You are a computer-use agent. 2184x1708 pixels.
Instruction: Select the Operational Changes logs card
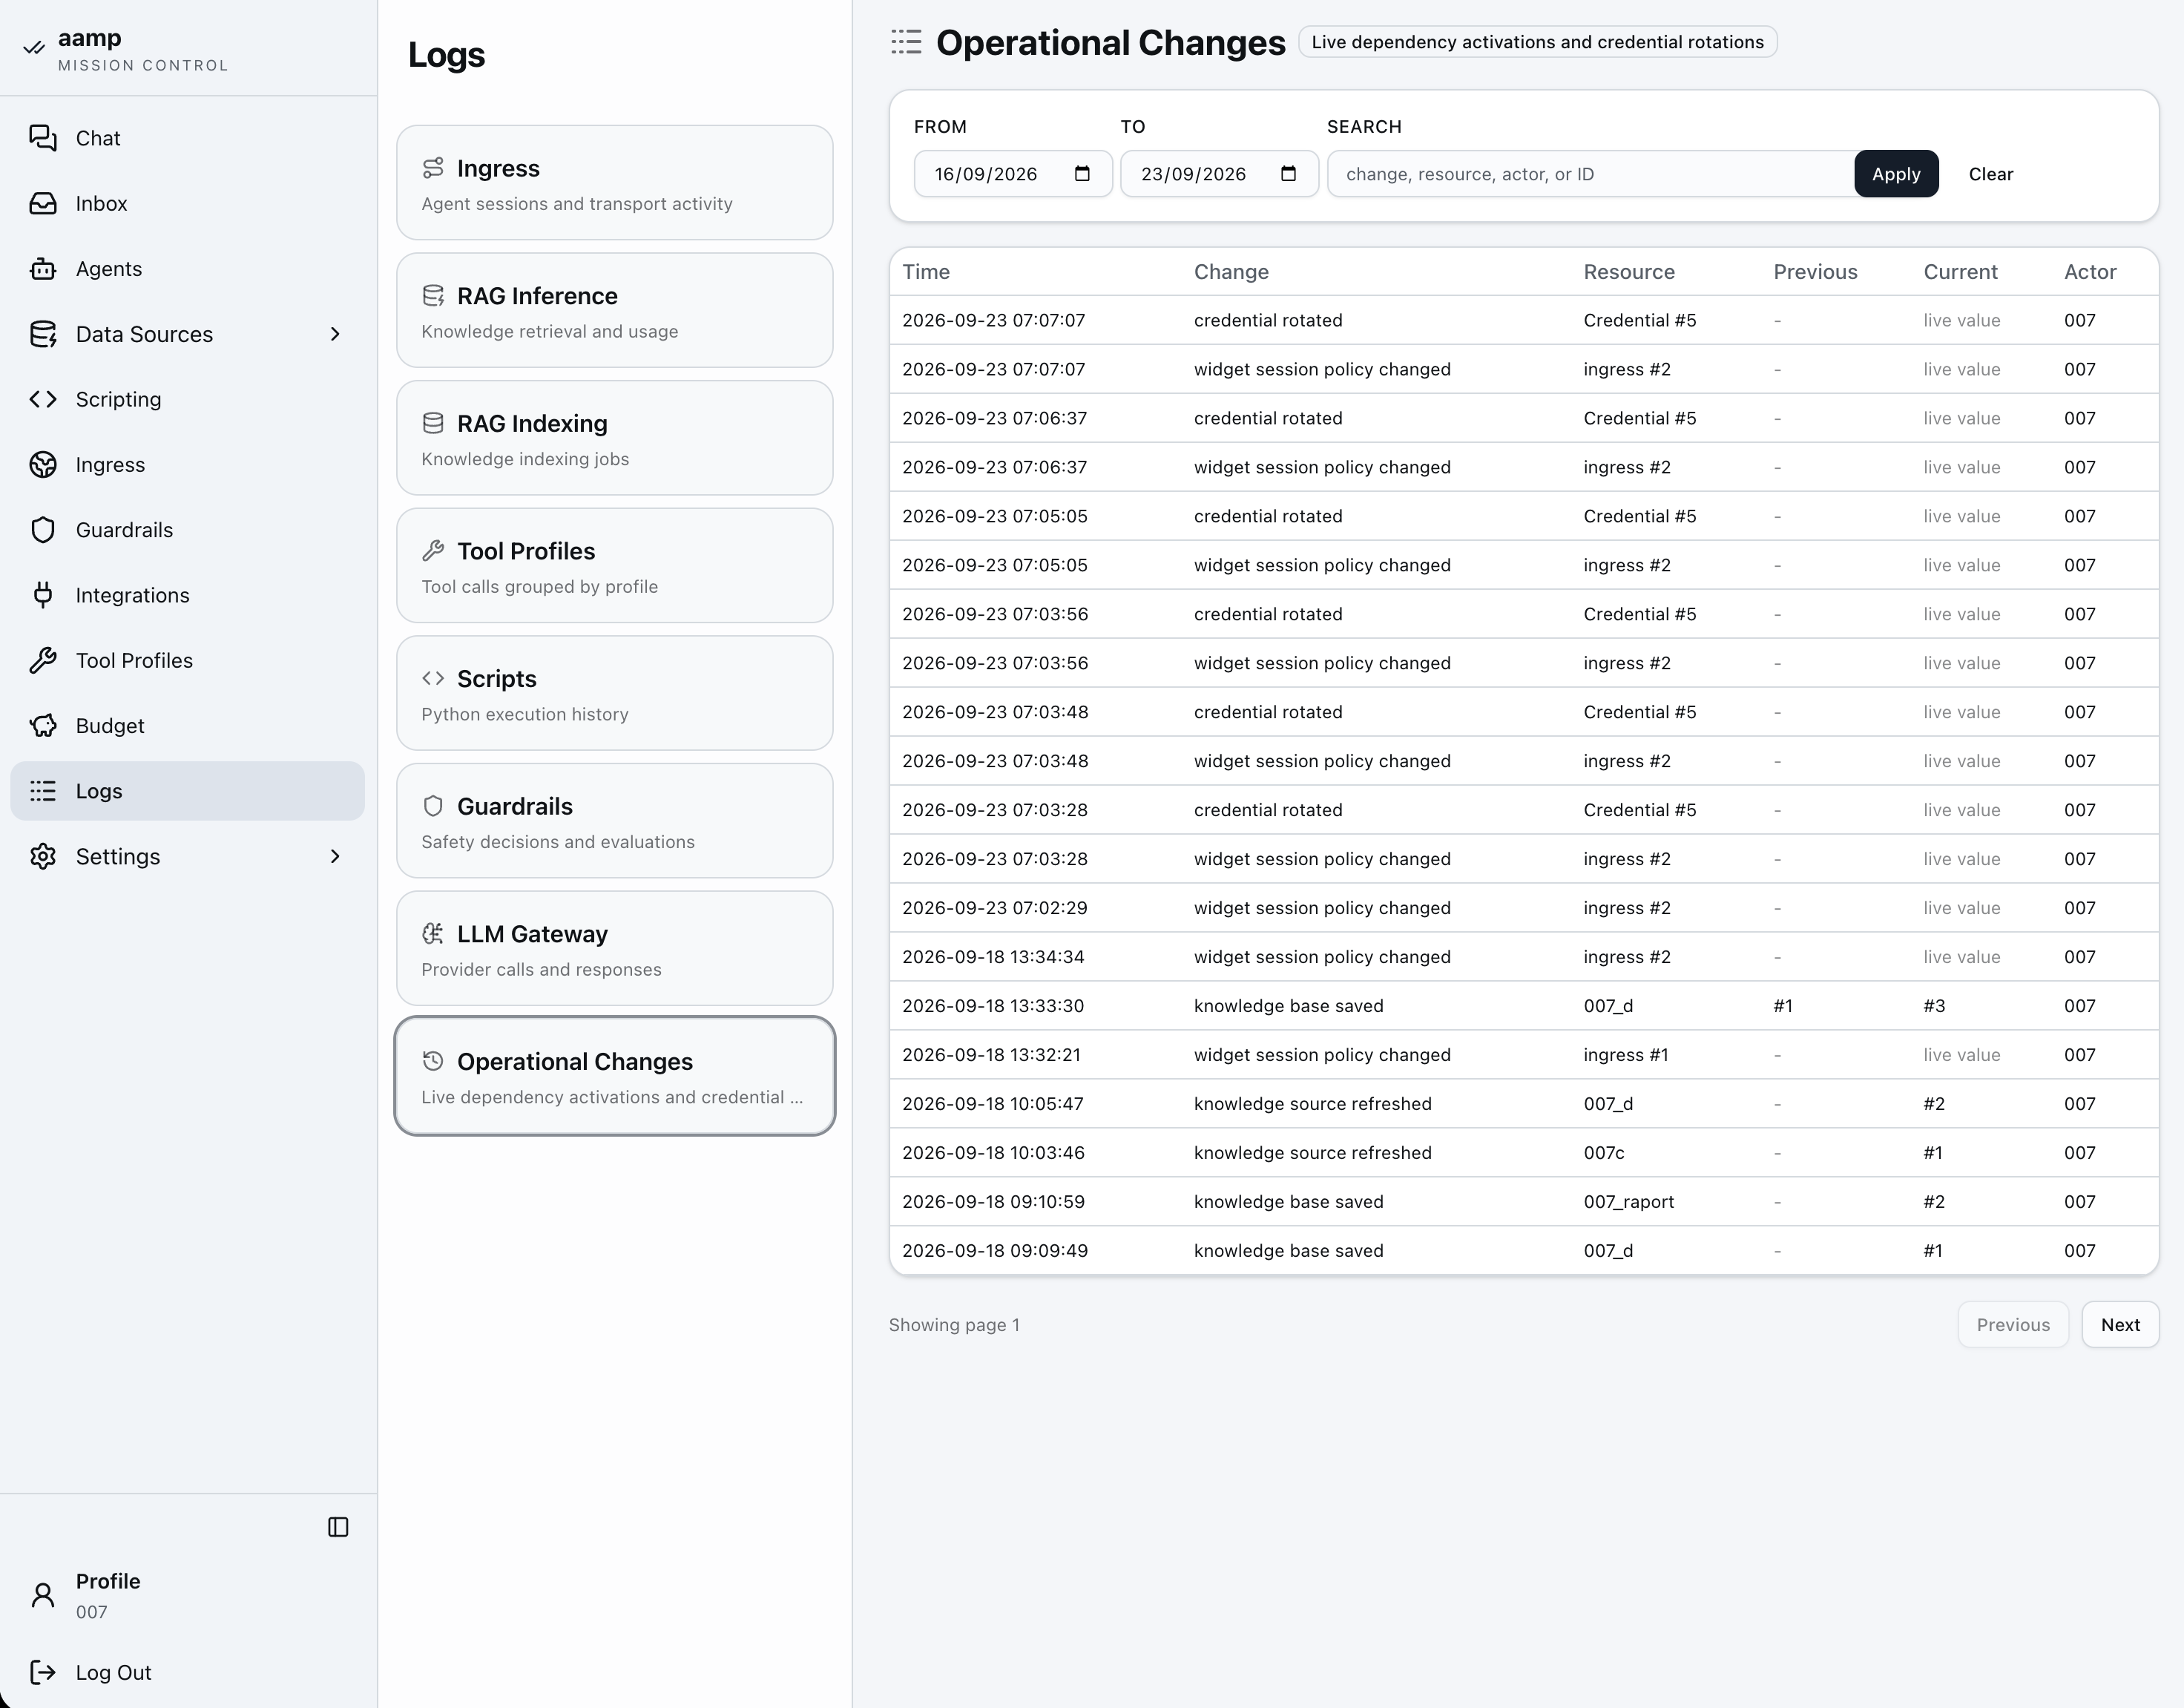[615, 1076]
